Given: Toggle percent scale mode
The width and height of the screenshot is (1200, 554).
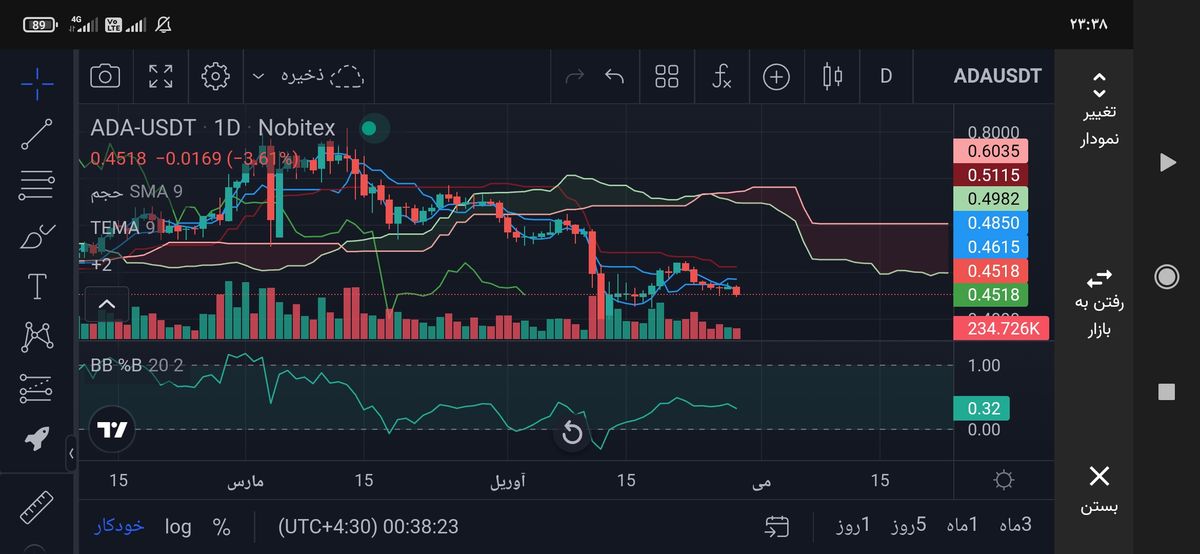Looking at the screenshot, I should coord(221,526).
